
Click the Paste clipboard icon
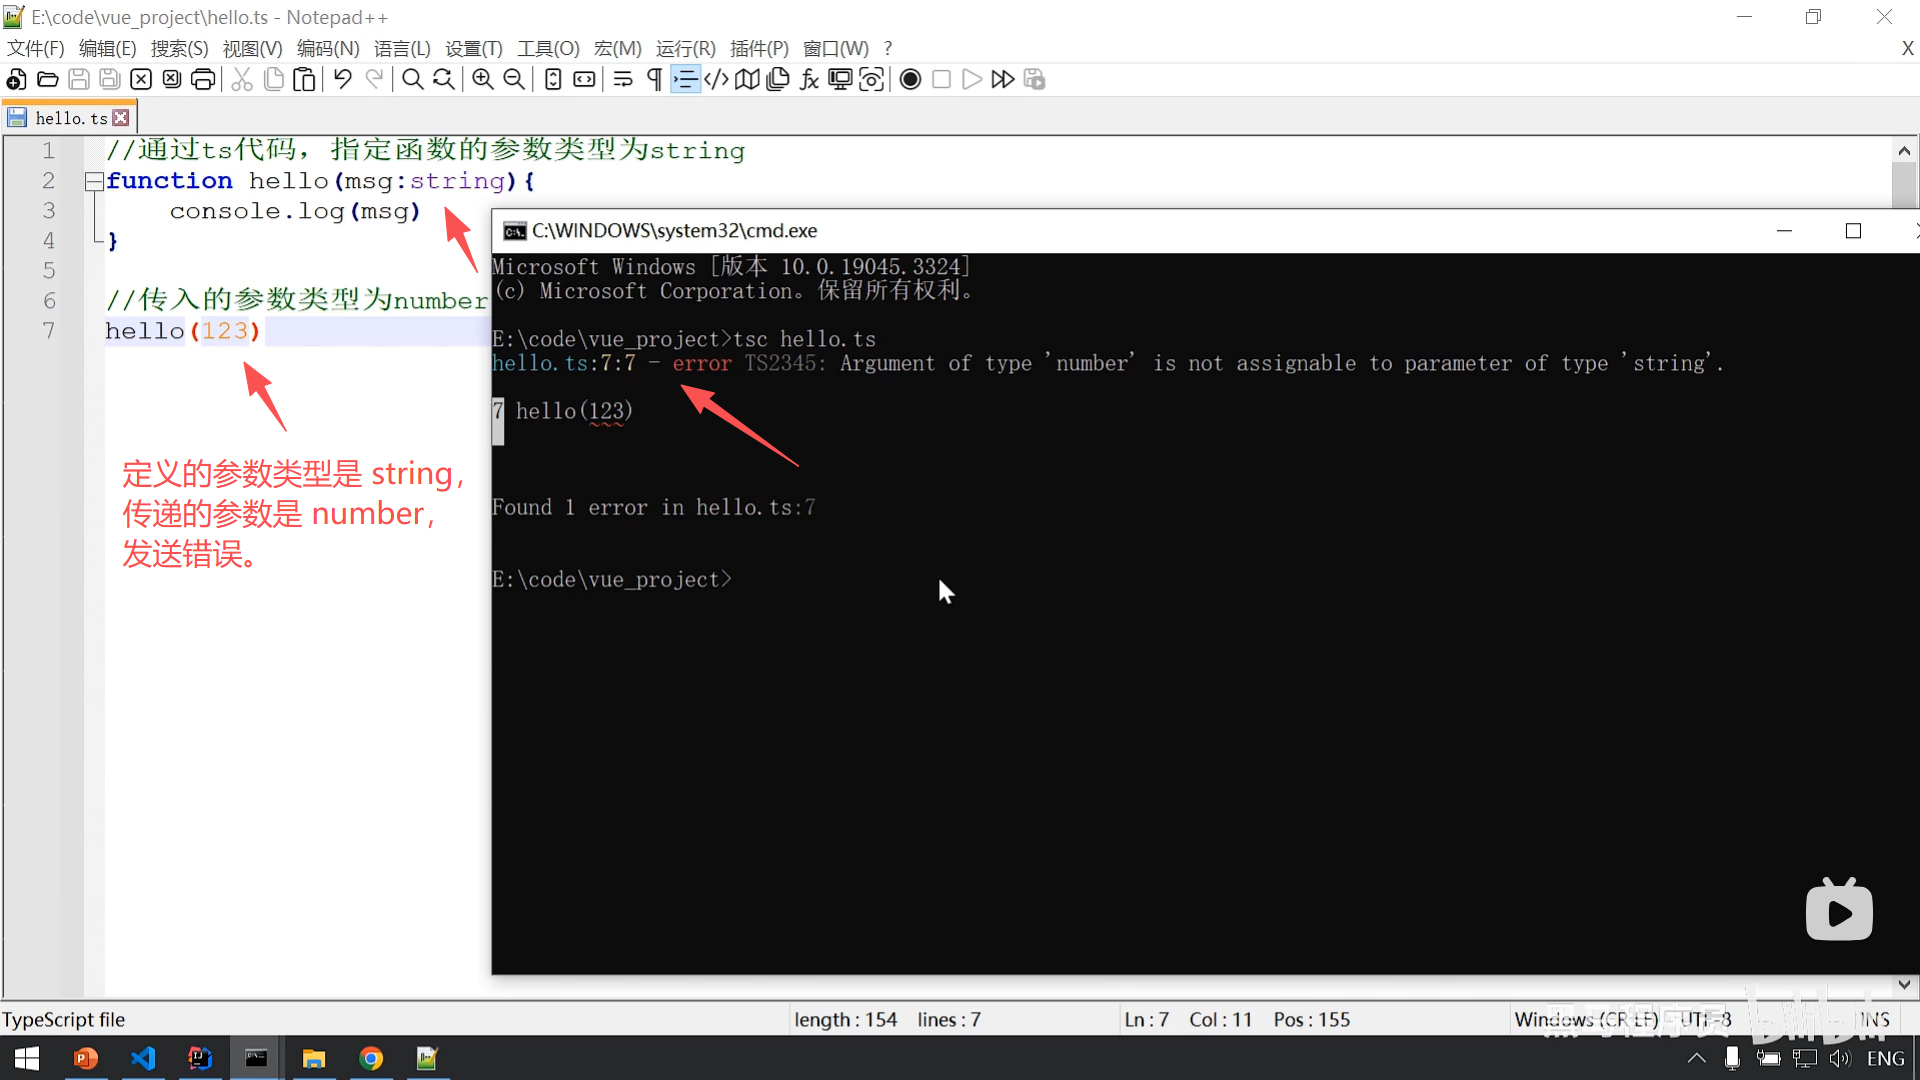point(304,80)
